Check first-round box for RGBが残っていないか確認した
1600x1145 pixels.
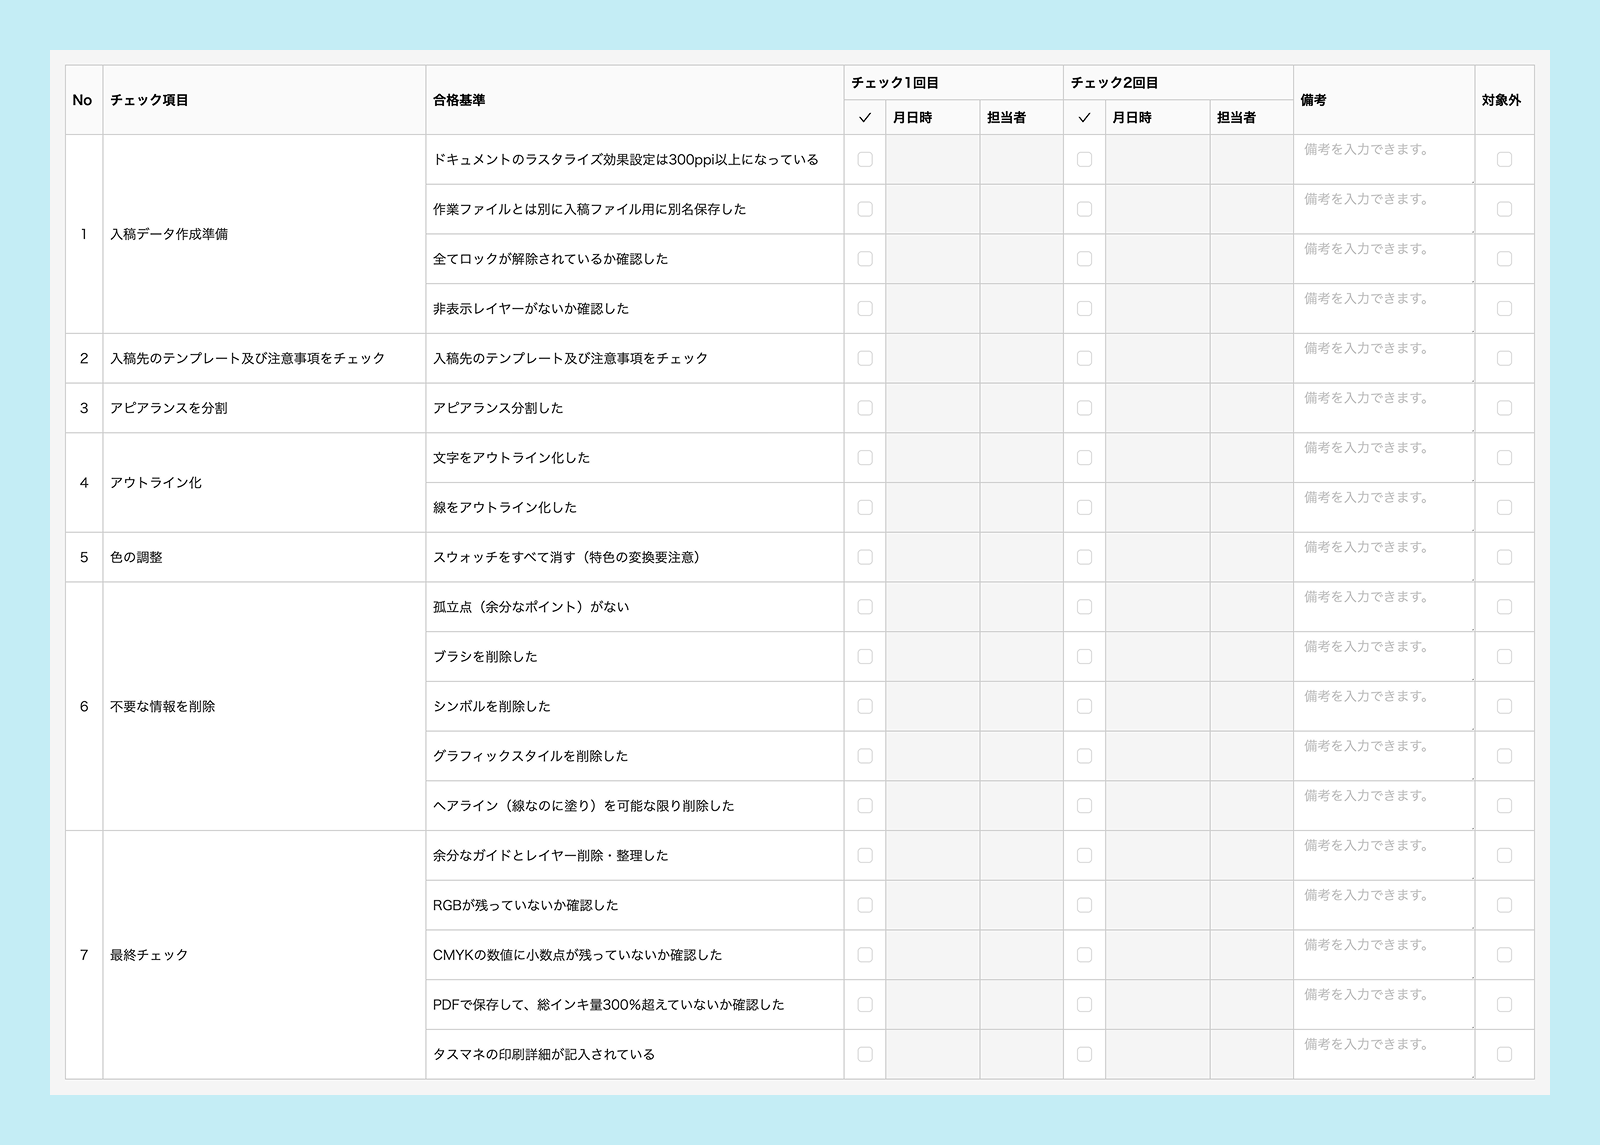click(865, 905)
